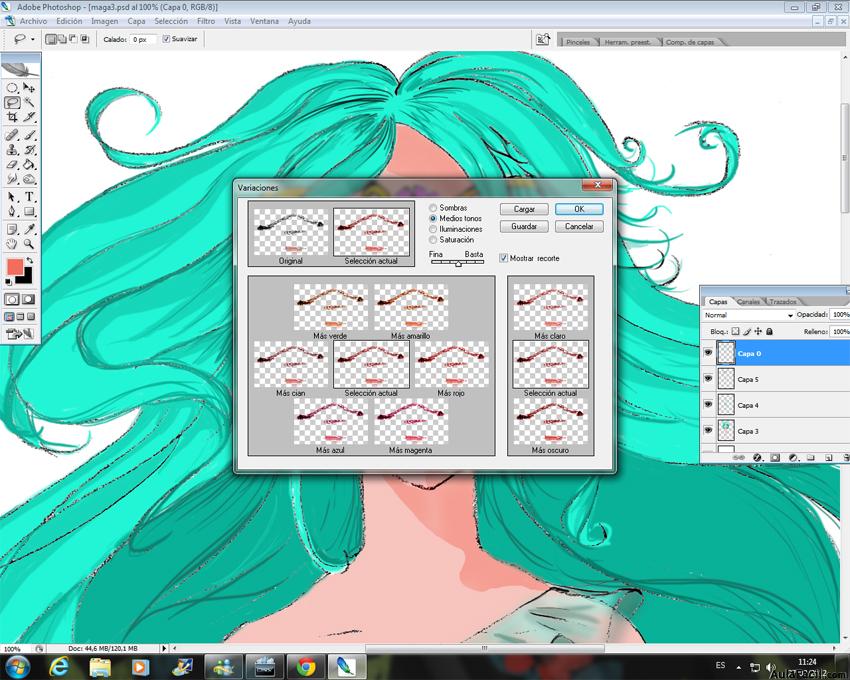
Task: Reset default foreground and background colors
Action: coord(8,282)
